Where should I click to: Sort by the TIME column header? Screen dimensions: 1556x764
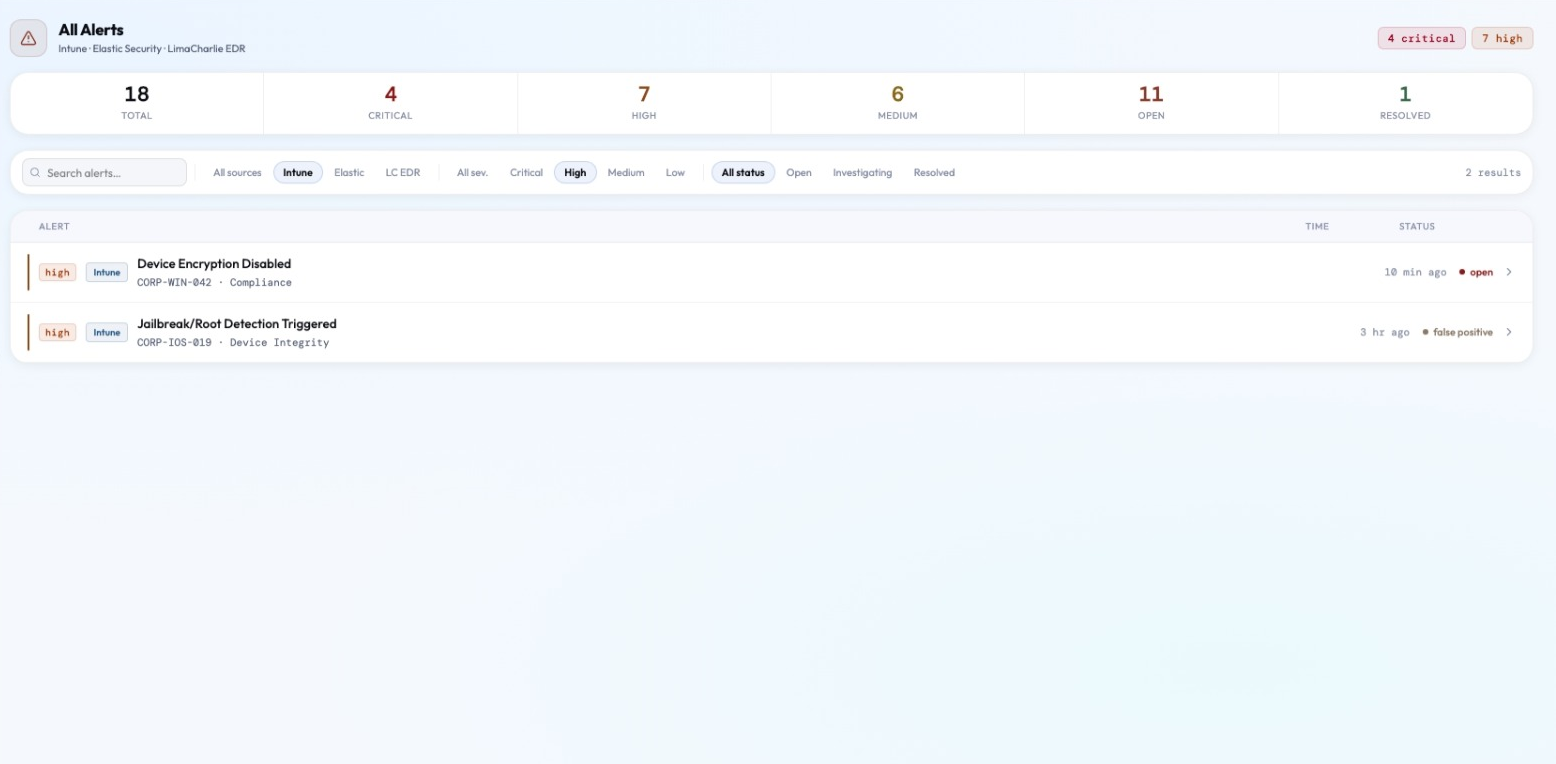[x=1317, y=226]
